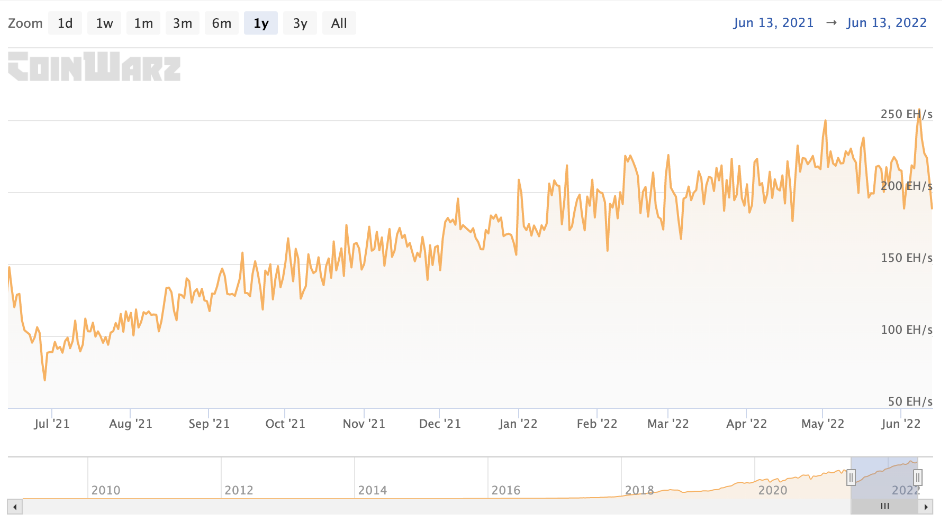942x521 pixels.
Task: Click the Jan '22 axis label
Action: pyautogui.click(x=518, y=424)
